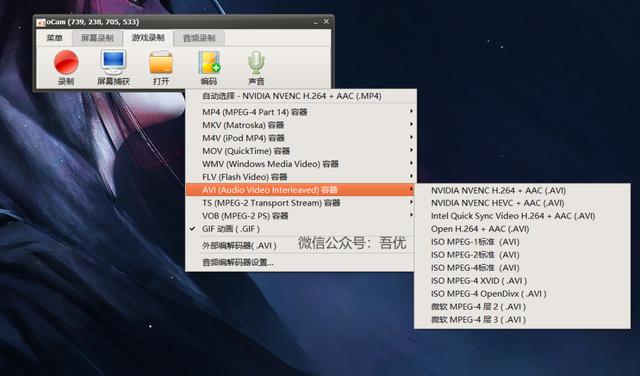Select auto NVIDIA NVENC H.264 + AAC (.MP4)

(301, 96)
